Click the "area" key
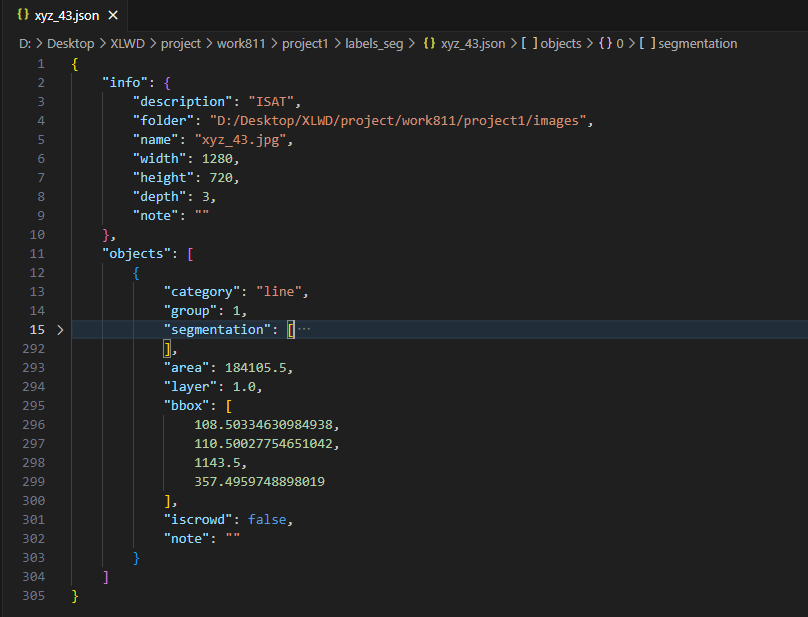 187,368
